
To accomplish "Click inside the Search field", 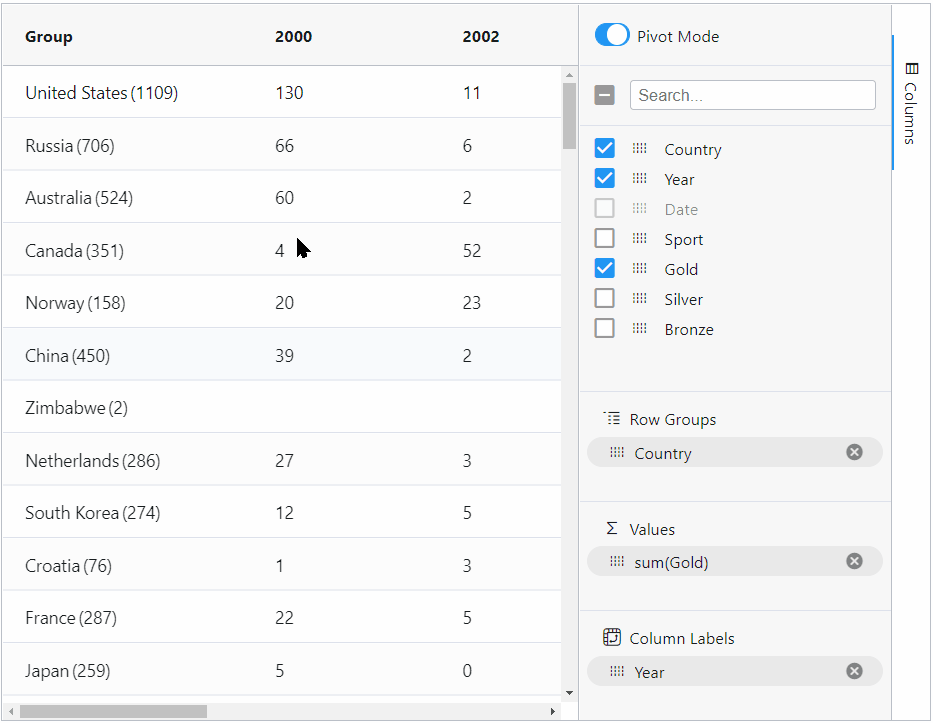I will [x=752, y=94].
